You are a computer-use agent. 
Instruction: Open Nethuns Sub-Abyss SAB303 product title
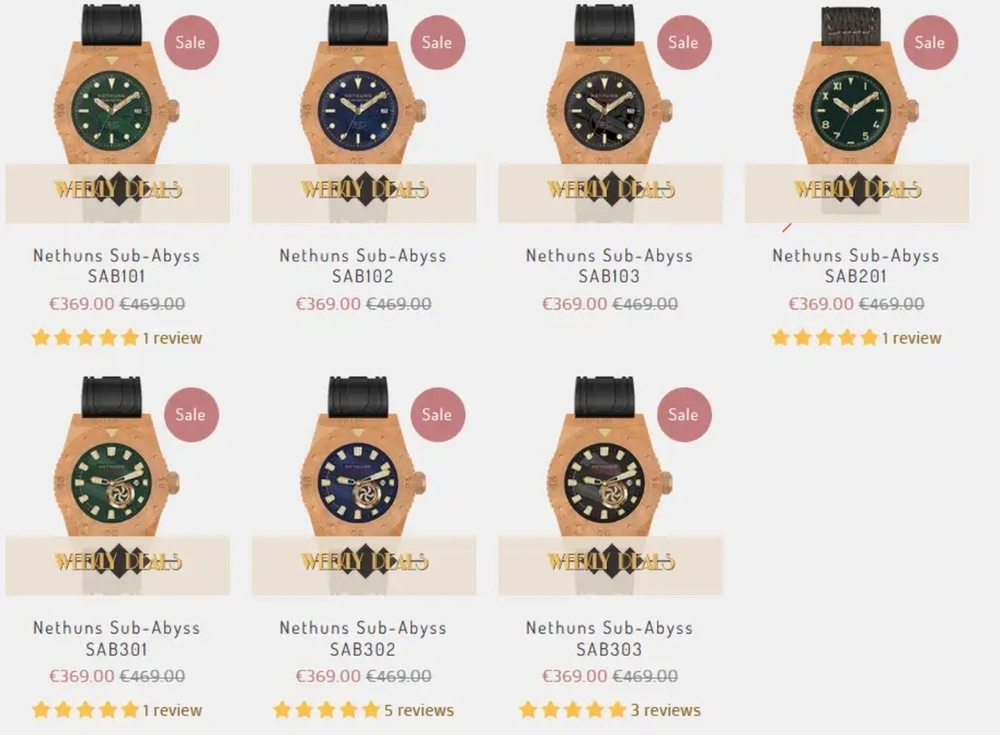(609, 638)
